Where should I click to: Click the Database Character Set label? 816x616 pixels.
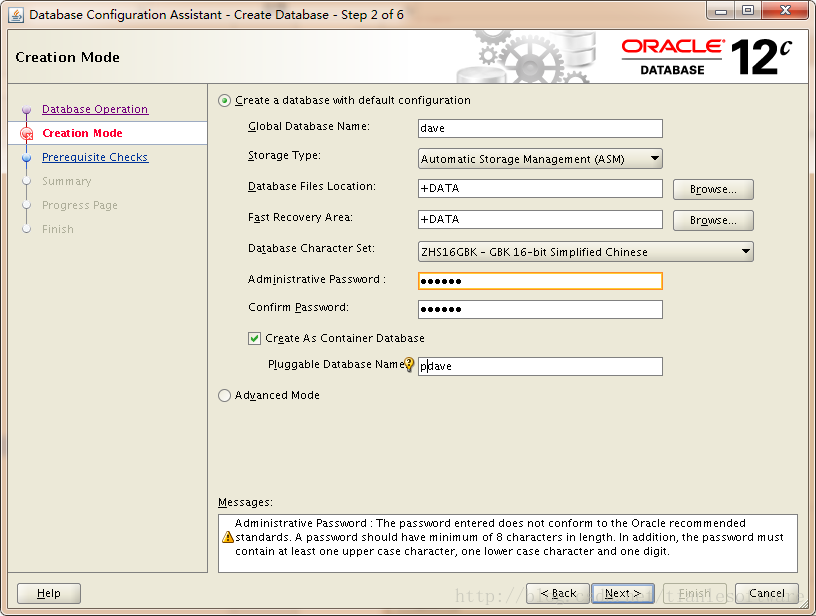click(x=311, y=249)
